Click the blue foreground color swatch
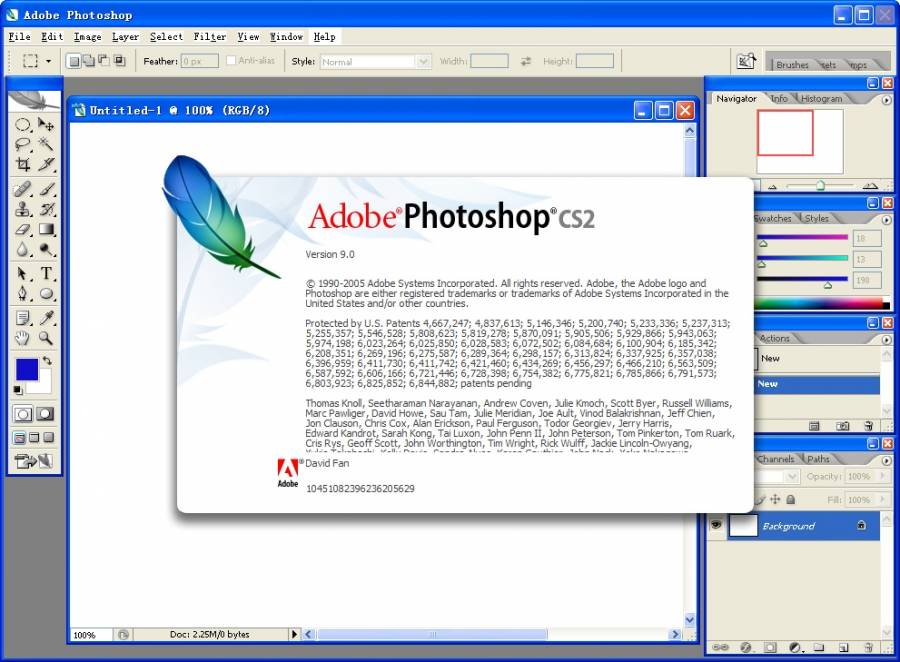900x662 pixels. 27,369
